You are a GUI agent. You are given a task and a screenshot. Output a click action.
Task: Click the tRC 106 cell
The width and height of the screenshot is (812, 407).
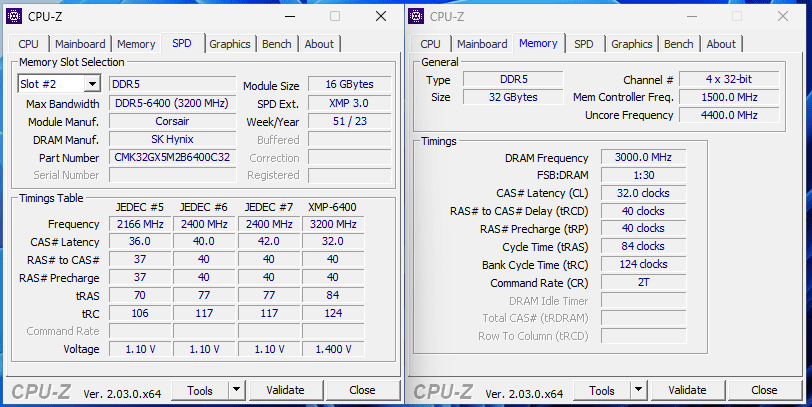(x=140, y=313)
